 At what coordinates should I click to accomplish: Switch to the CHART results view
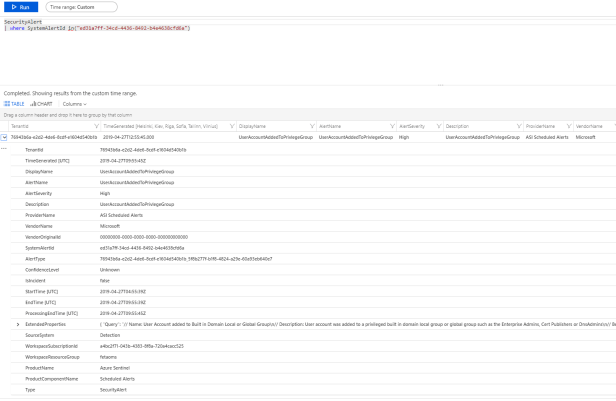click(41, 104)
